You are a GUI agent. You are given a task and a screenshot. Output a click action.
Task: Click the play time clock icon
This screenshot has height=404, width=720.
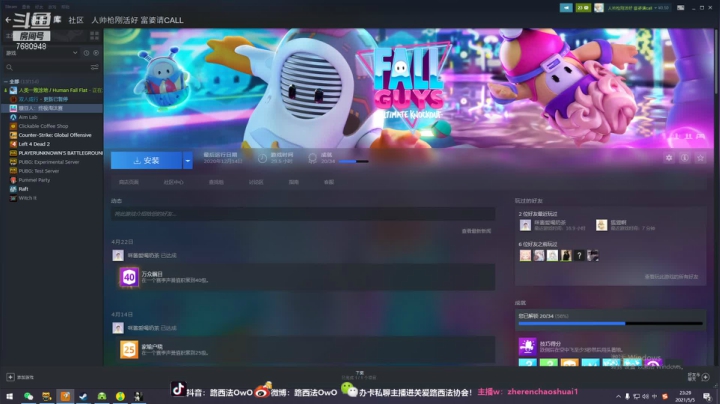pos(262,158)
